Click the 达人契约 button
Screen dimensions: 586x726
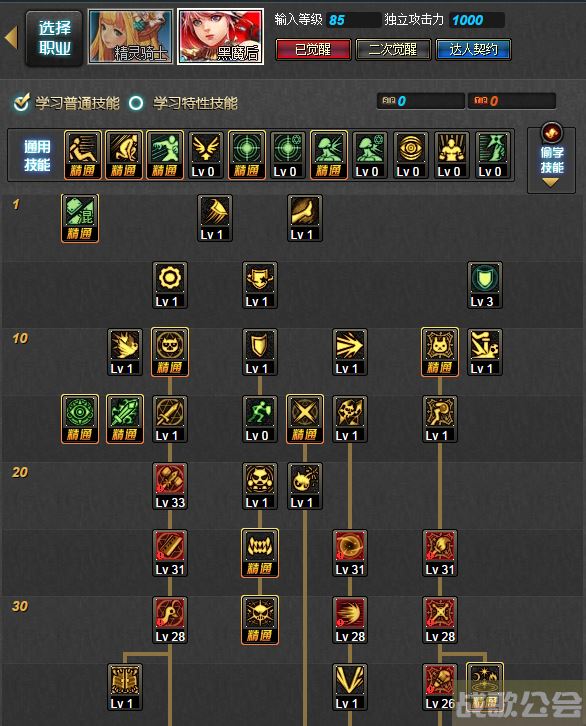coord(473,50)
